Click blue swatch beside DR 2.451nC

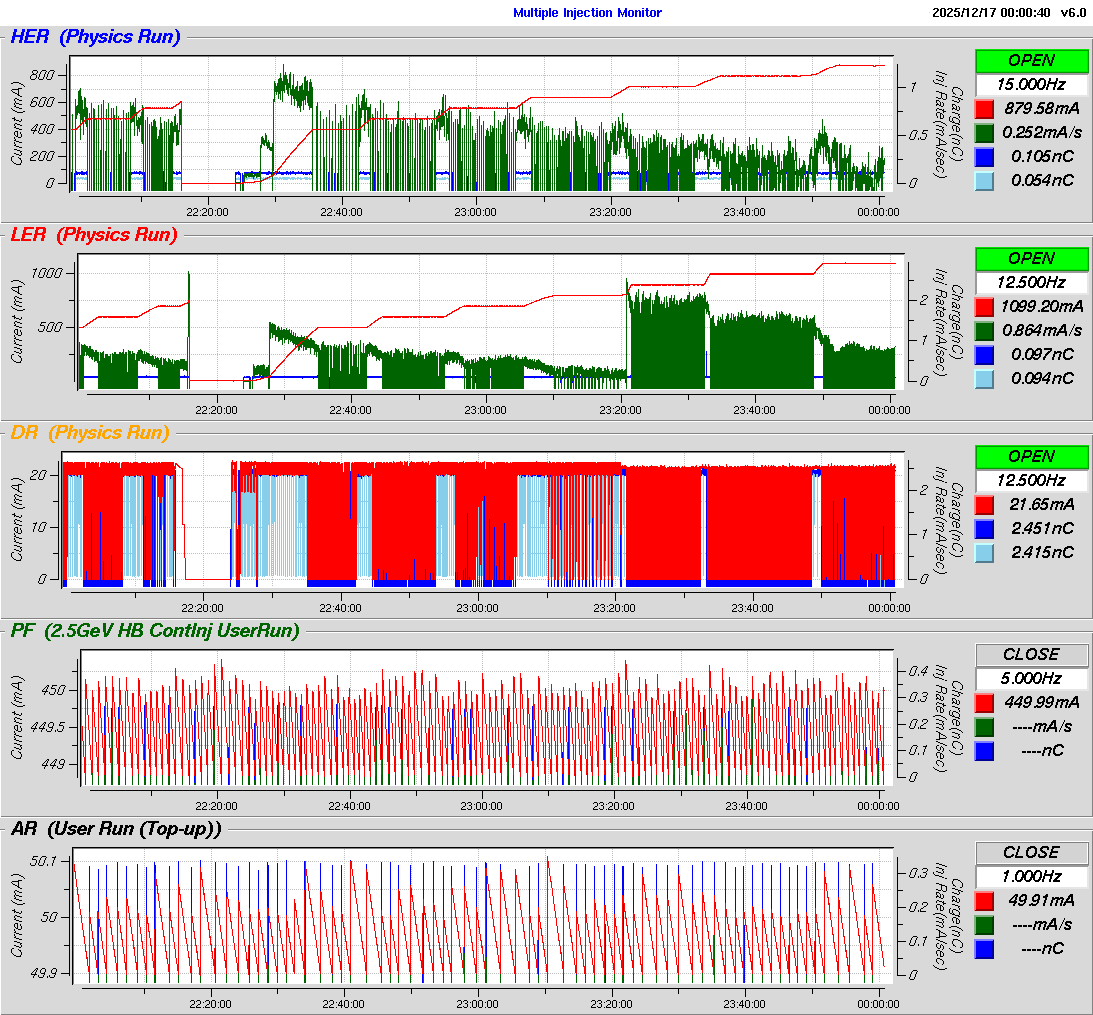[x=984, y=528]
